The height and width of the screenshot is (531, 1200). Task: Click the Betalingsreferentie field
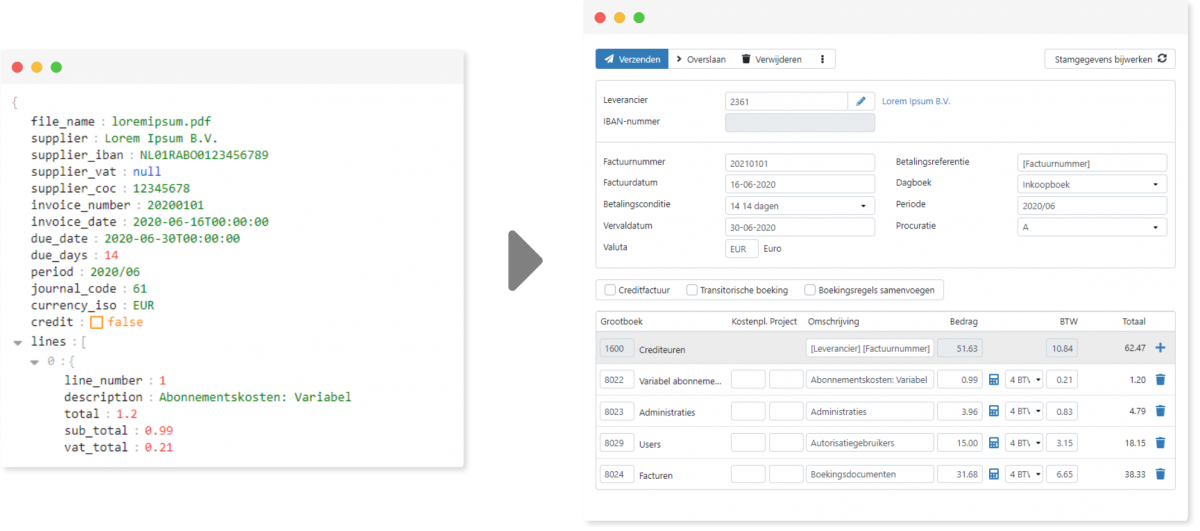[1091, 163]
